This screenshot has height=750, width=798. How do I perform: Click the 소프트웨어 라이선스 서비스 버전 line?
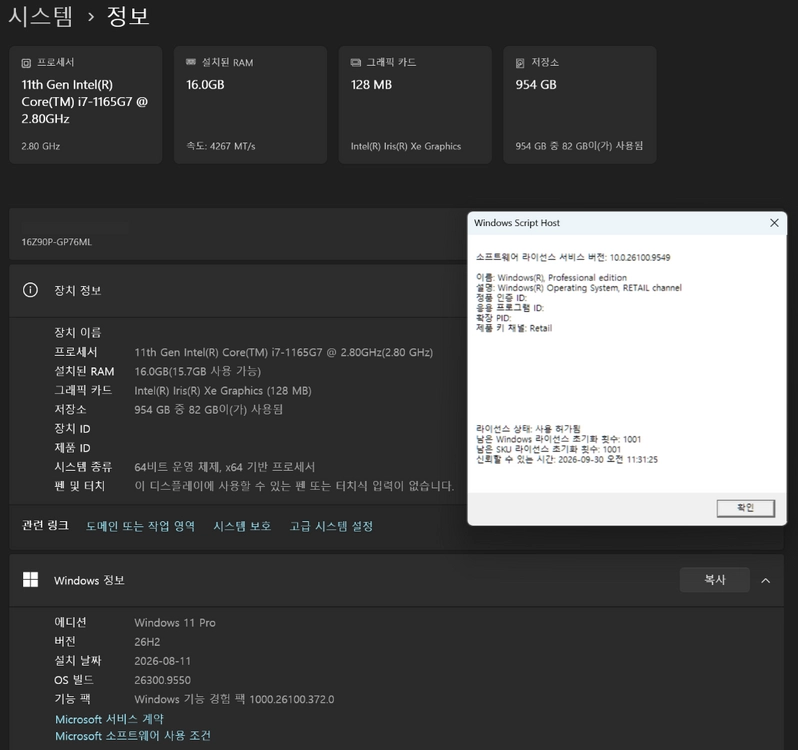click(573, 257)
